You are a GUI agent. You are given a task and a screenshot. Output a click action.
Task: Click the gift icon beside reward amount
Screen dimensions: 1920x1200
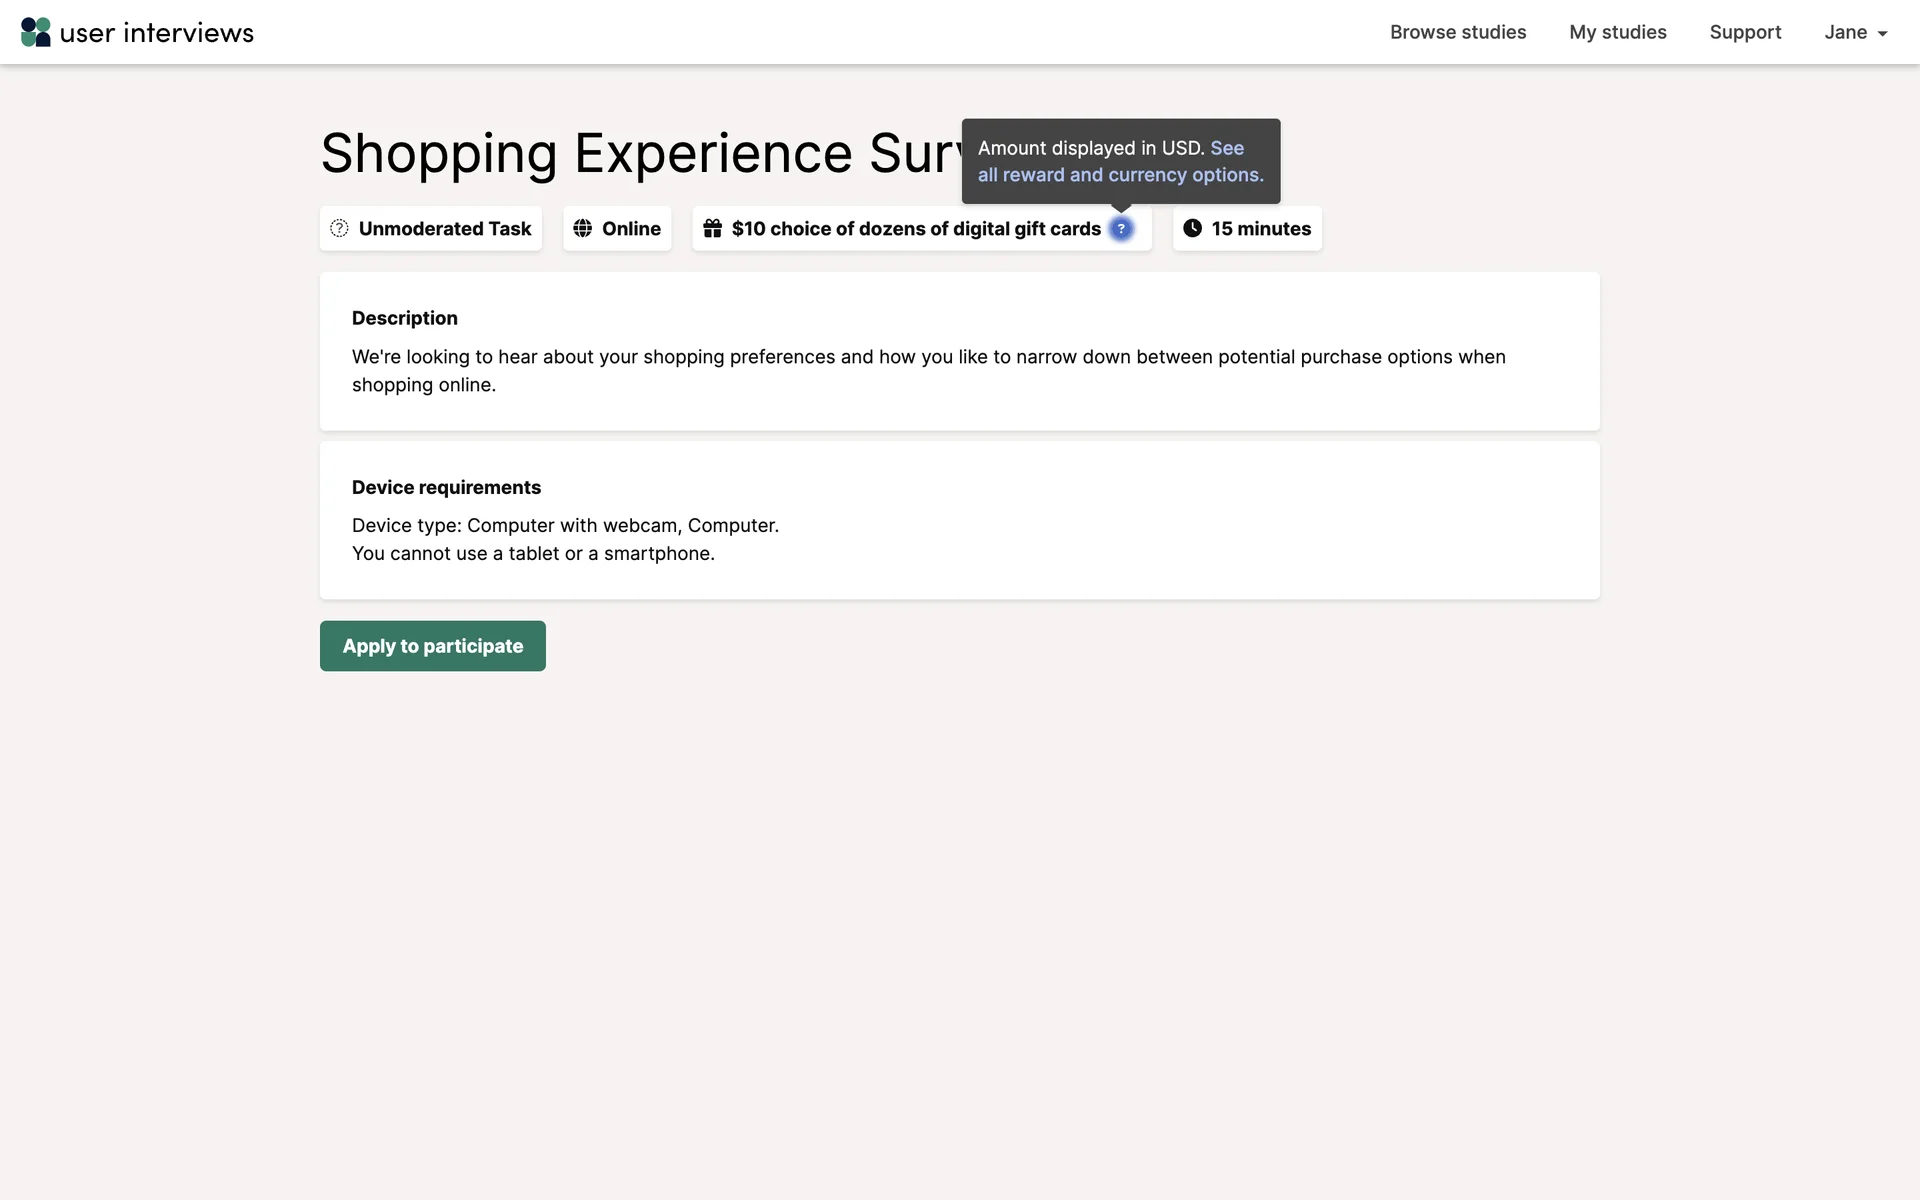(712, 229)
